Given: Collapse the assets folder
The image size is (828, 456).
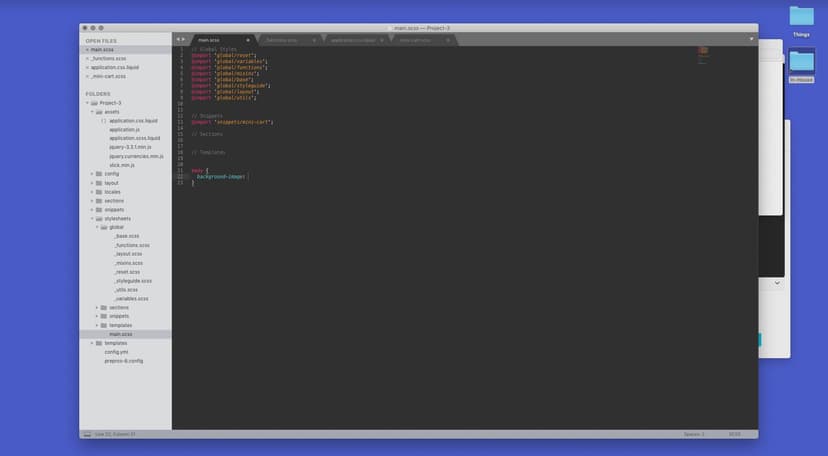Looking at the screenshot, I should 92,112.
